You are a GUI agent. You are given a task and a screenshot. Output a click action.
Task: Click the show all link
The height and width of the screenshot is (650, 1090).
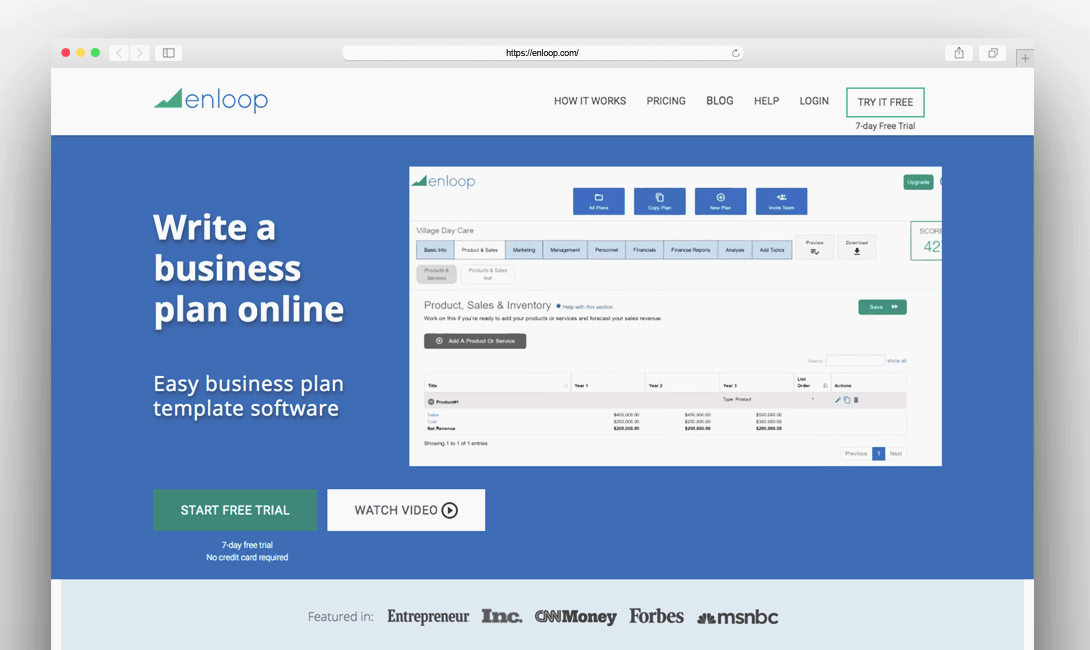point(897,361)
